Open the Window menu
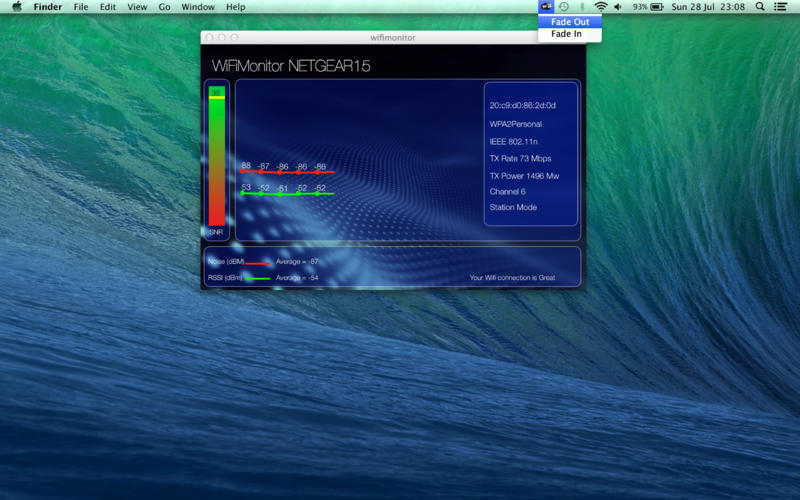The image size is (800, 500). (198, 7)
